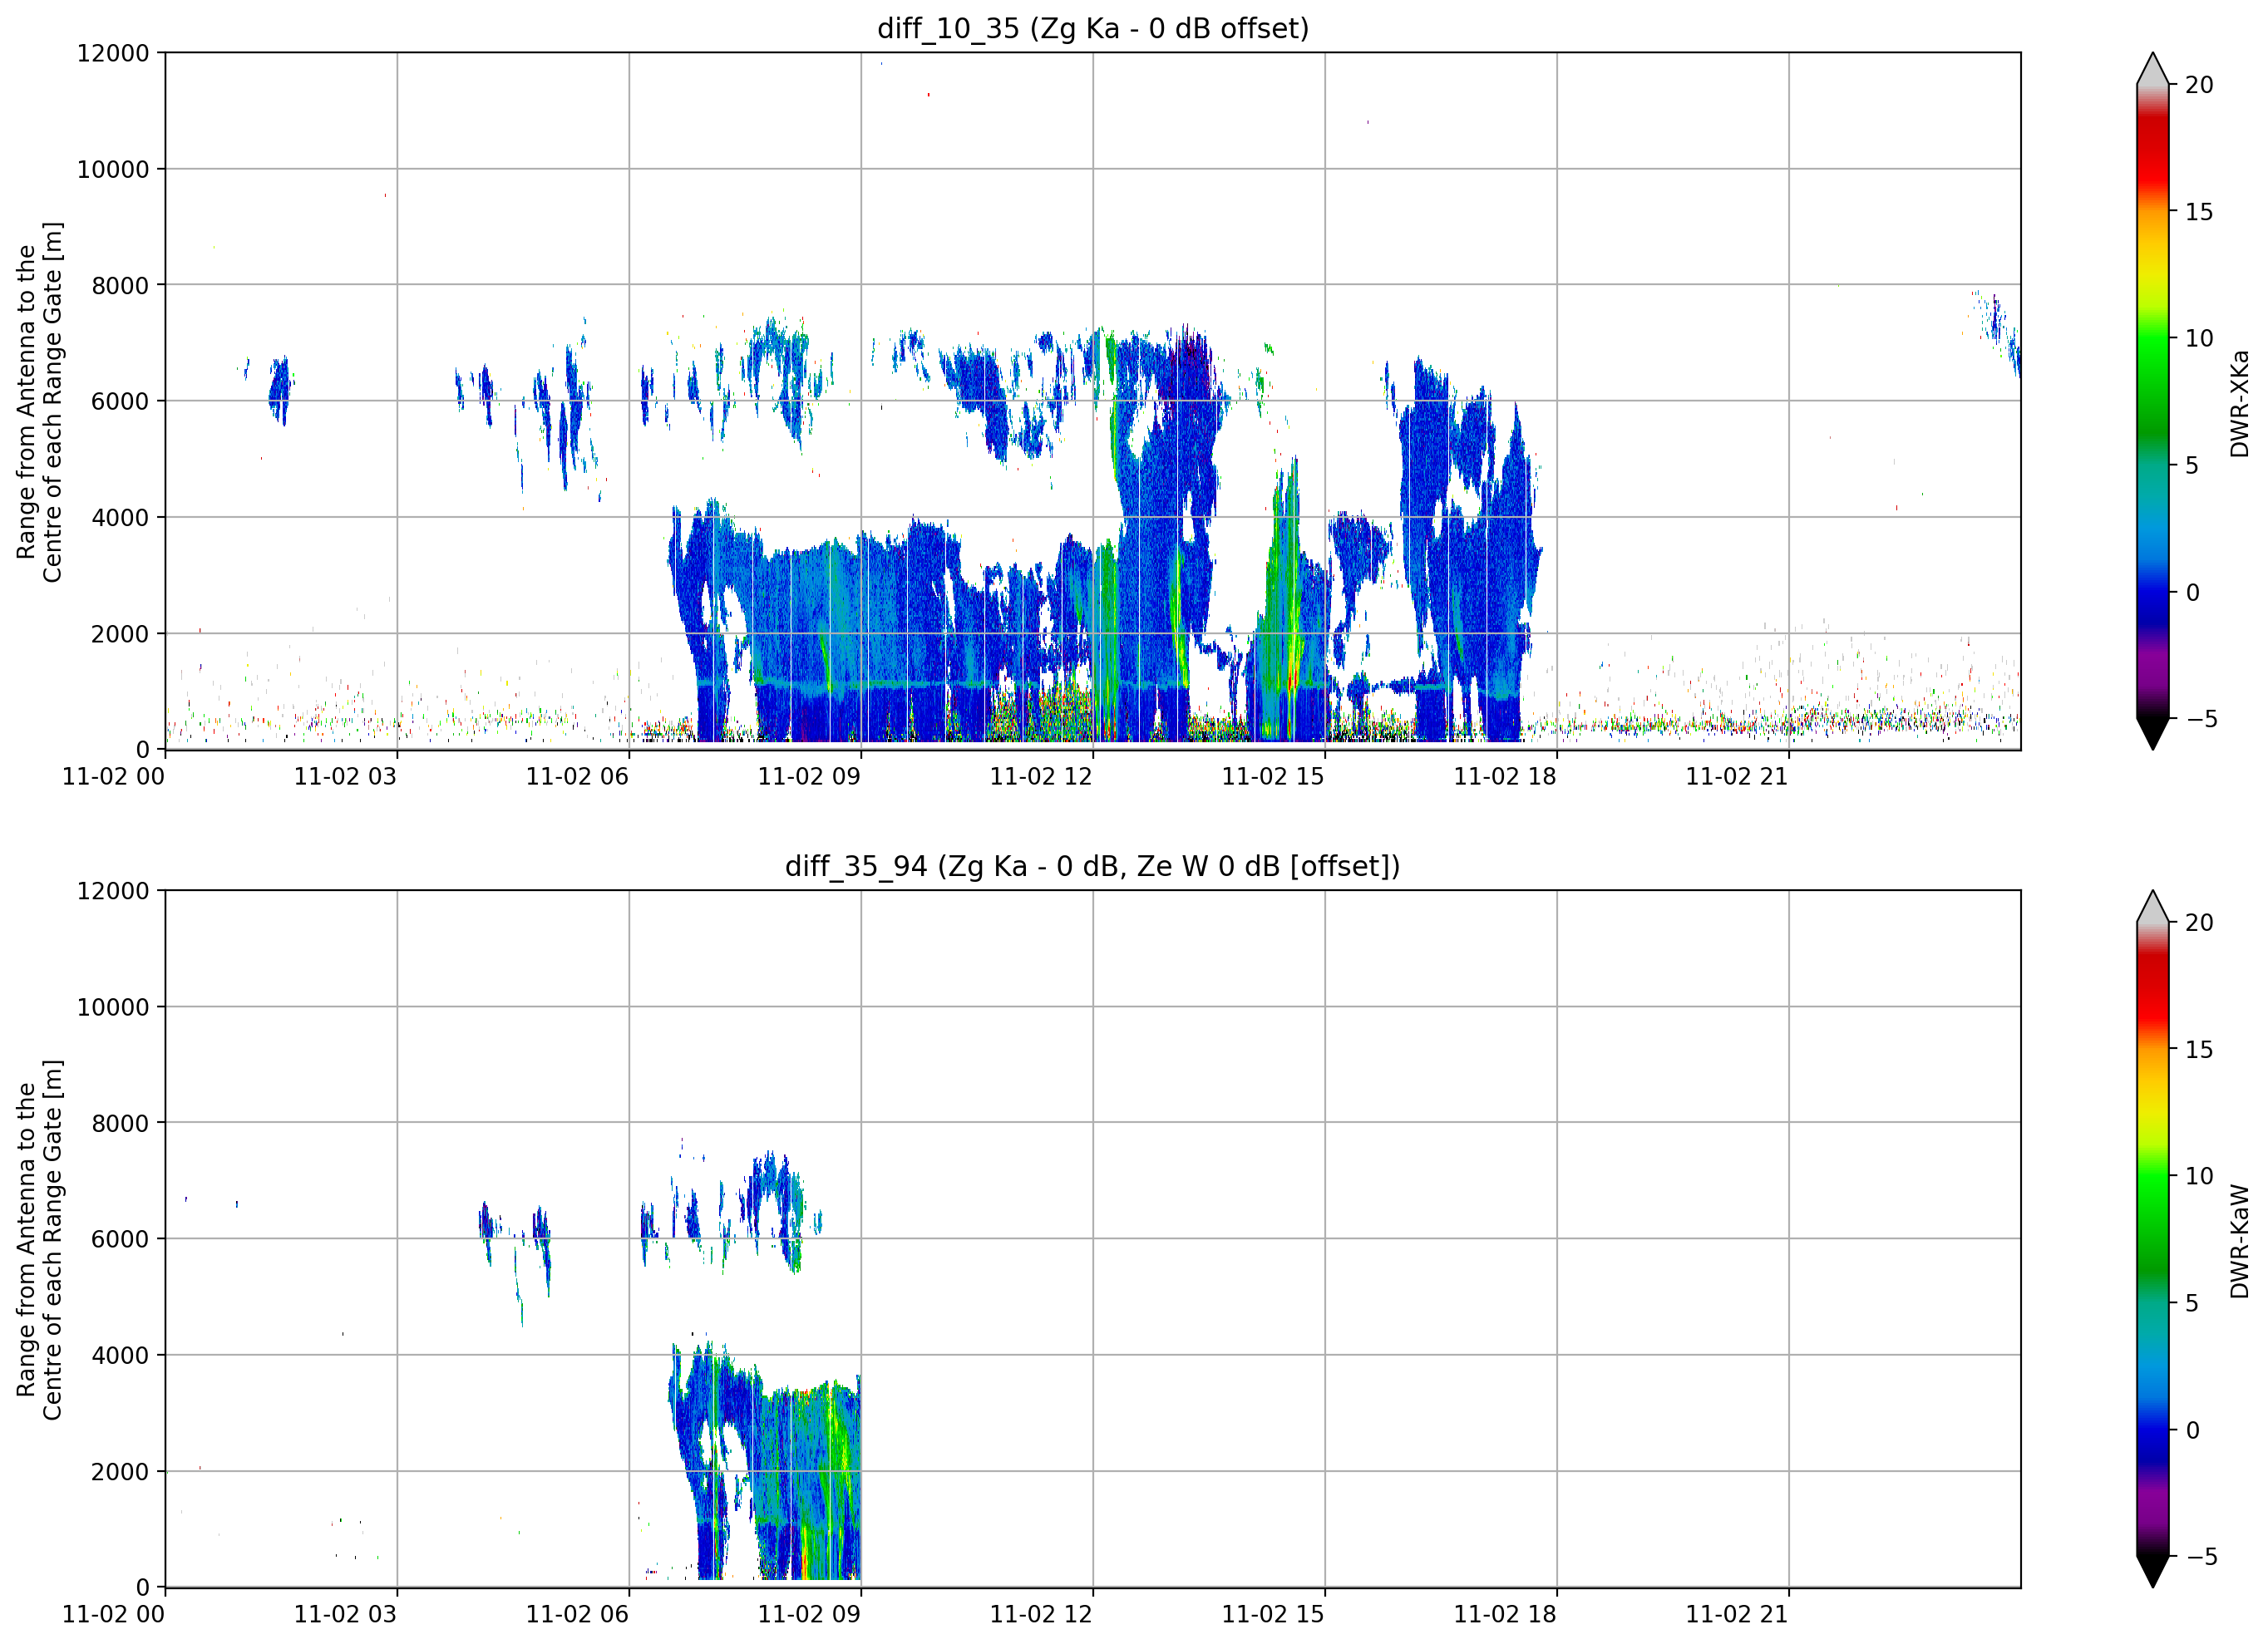Click black lower extension arrow of DWR-XKa colorbar
This screenshot has height=1644, width=2268.
pos(2153,733)
